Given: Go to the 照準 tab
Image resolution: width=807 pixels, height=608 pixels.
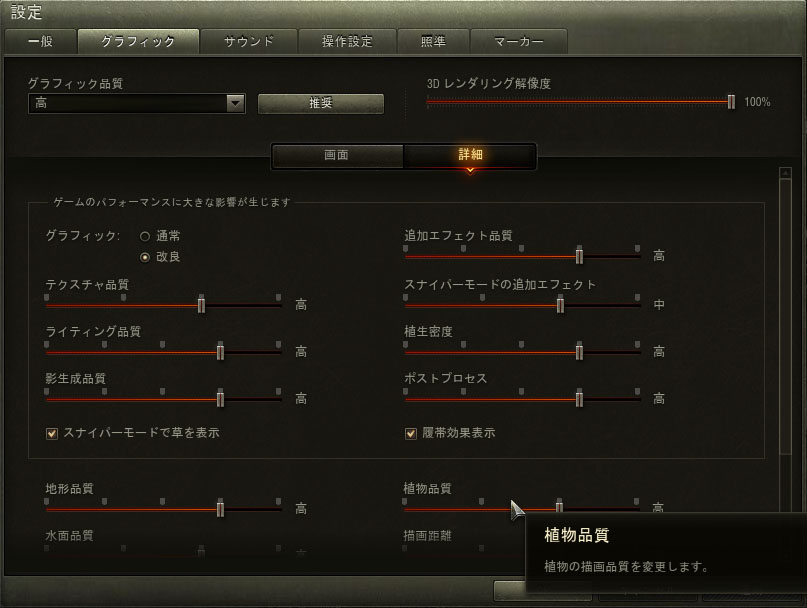Looking at the screenshot, I should (x=433, y=41).
